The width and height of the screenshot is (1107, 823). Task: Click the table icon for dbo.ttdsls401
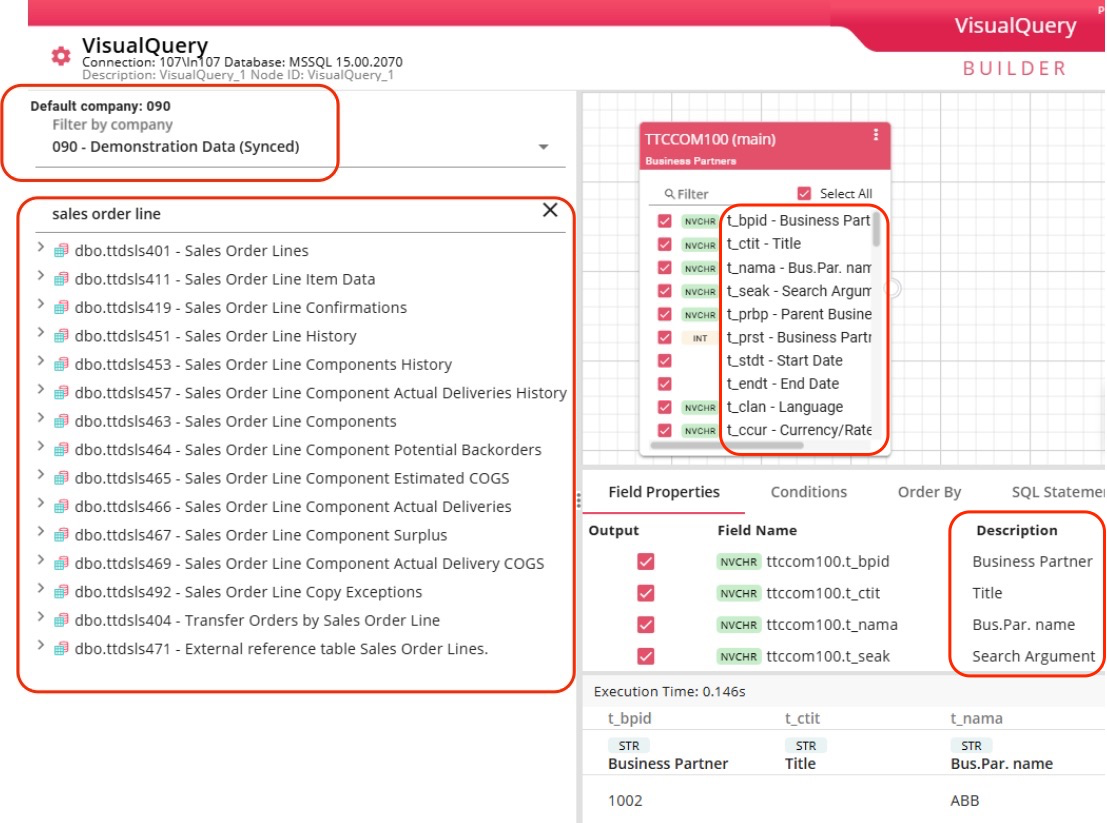61,251
